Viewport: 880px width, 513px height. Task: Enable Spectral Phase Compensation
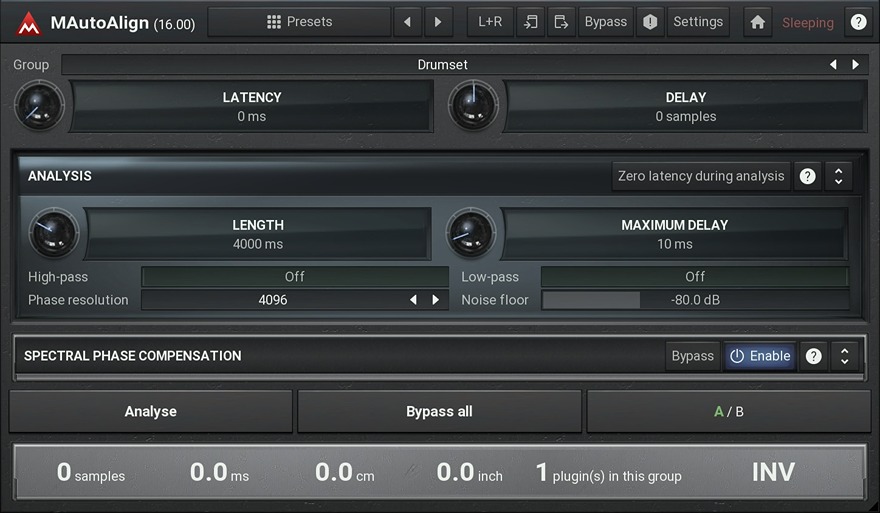tap(760, 356)
